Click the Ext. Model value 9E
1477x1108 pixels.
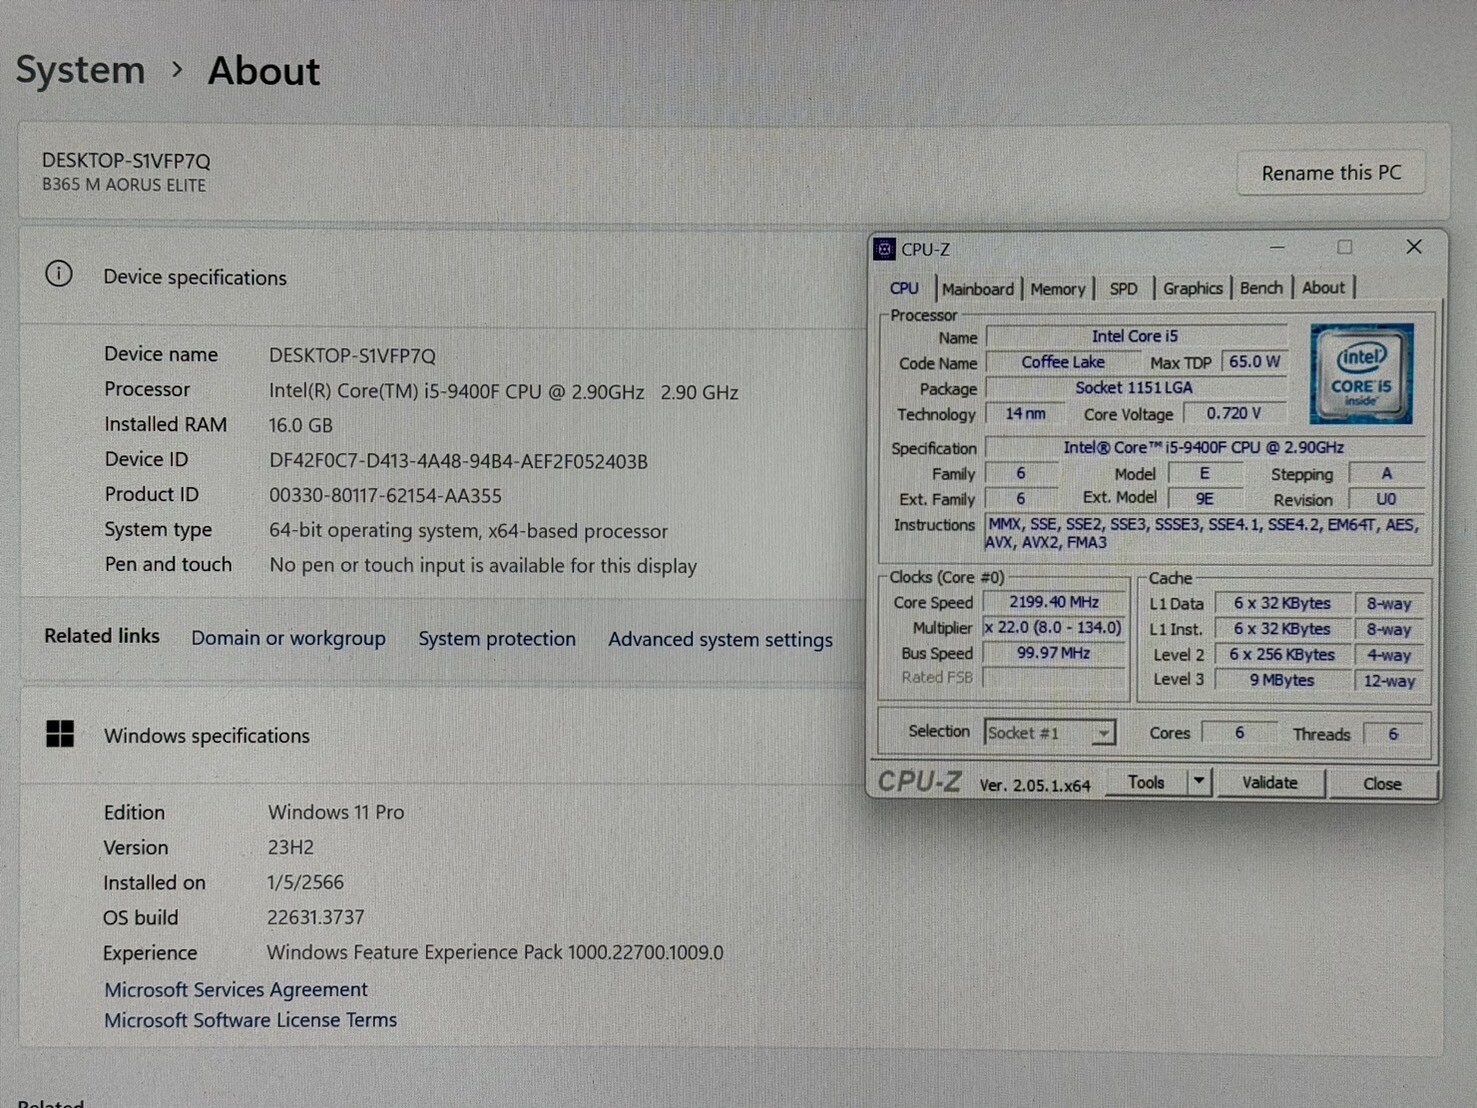(x=1205, y=498)
